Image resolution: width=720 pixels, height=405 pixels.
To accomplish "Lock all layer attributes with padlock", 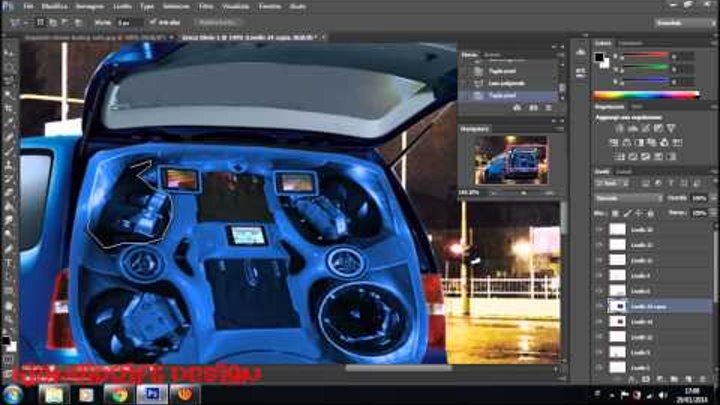I will (650, 213).
